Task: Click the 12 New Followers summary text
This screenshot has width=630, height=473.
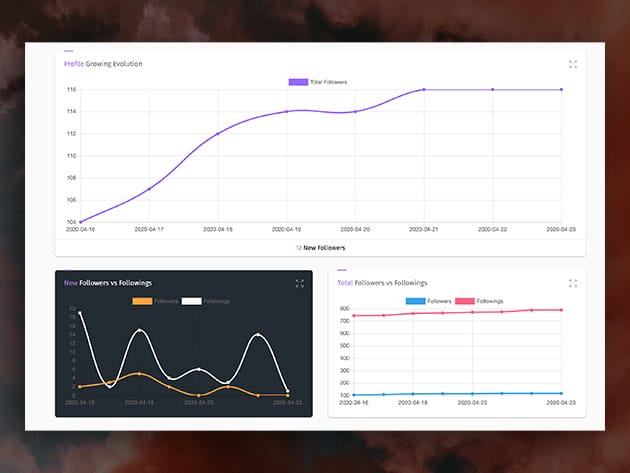Action: pyautogui.click(x=319, y=247)
